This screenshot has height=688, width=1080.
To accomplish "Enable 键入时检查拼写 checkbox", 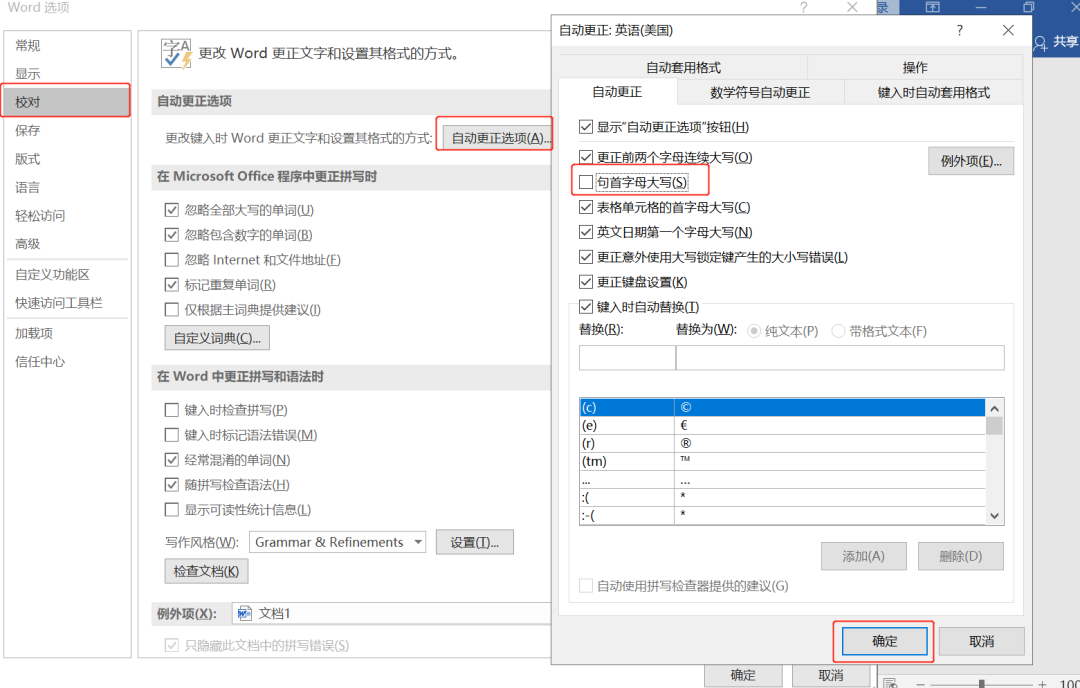I will point(172,410).
